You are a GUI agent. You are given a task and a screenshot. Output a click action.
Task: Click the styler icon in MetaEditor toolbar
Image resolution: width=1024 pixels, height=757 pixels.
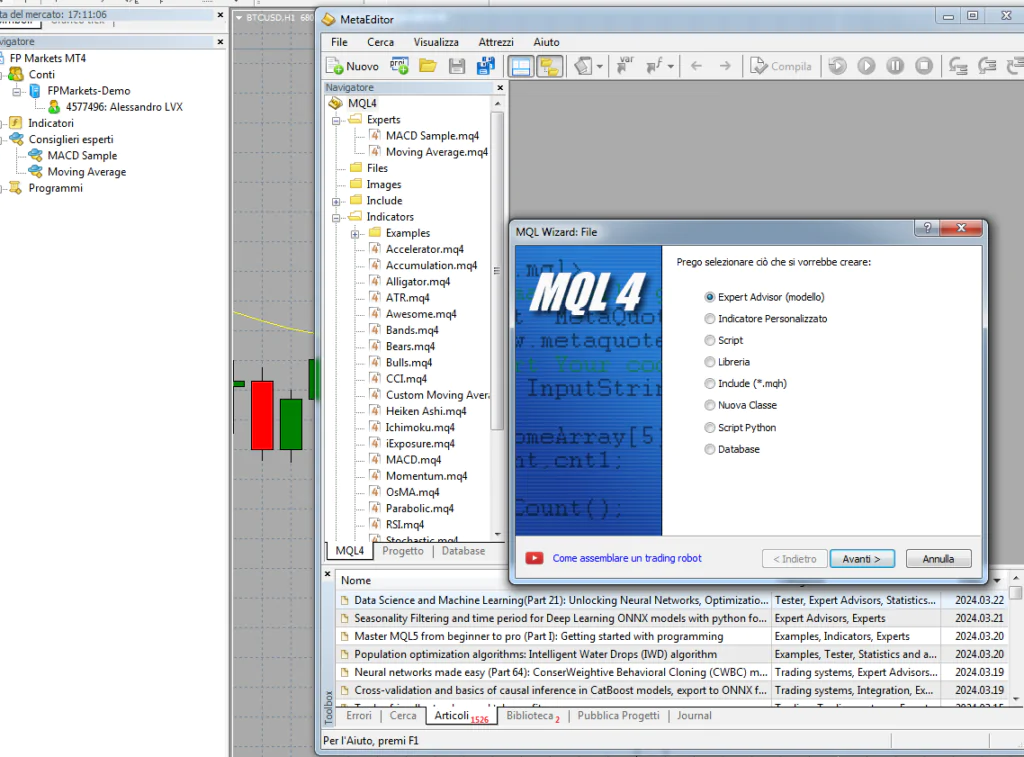[x=583, y=66]
